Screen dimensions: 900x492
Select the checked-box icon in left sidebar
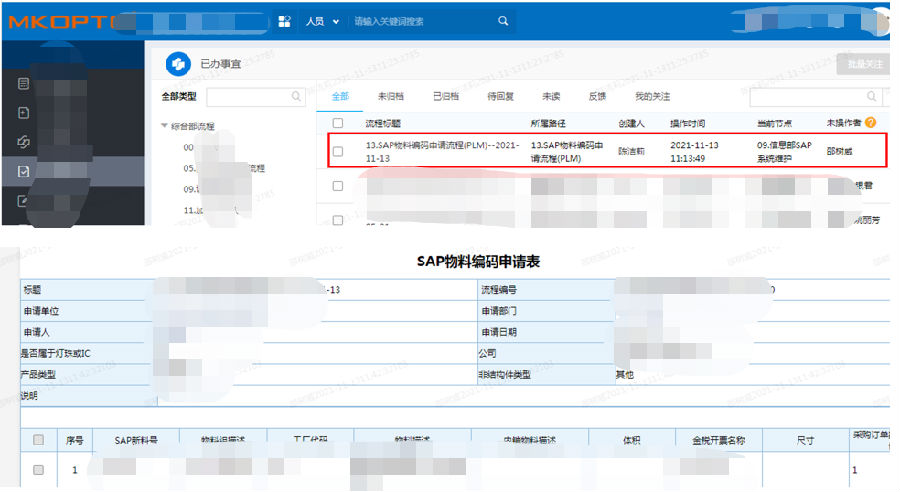point(23,171)
